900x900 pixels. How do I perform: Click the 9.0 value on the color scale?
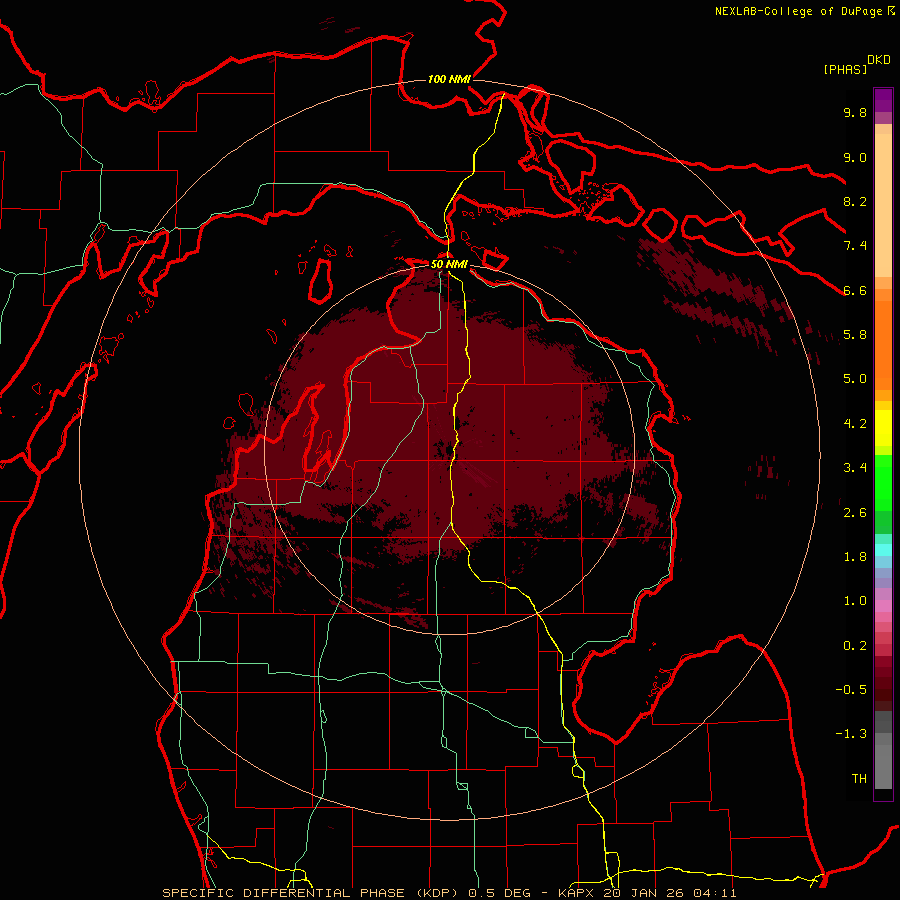tap(855, 158)
